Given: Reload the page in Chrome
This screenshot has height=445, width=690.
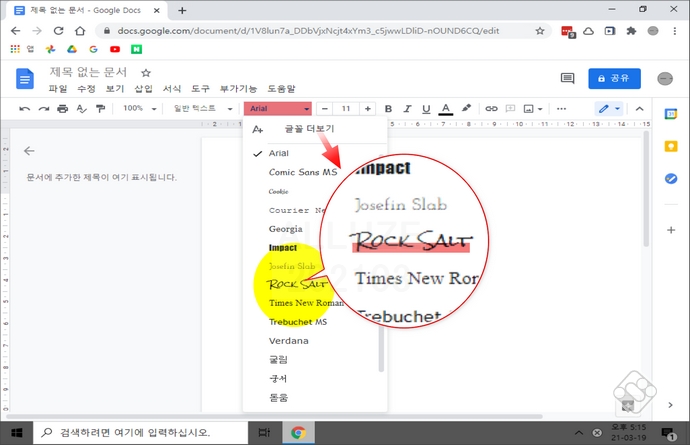Looking at the screenshot, I should click(59, 31).
